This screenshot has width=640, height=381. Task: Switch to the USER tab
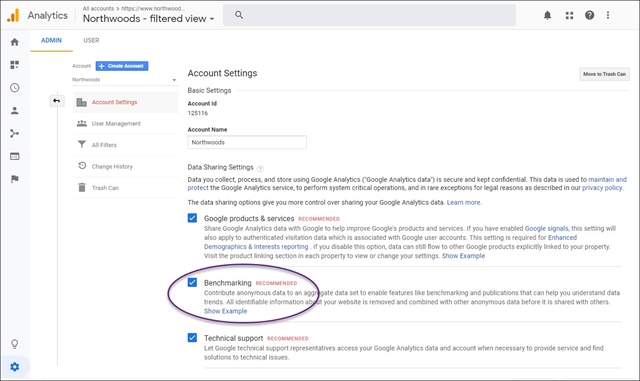91,40
